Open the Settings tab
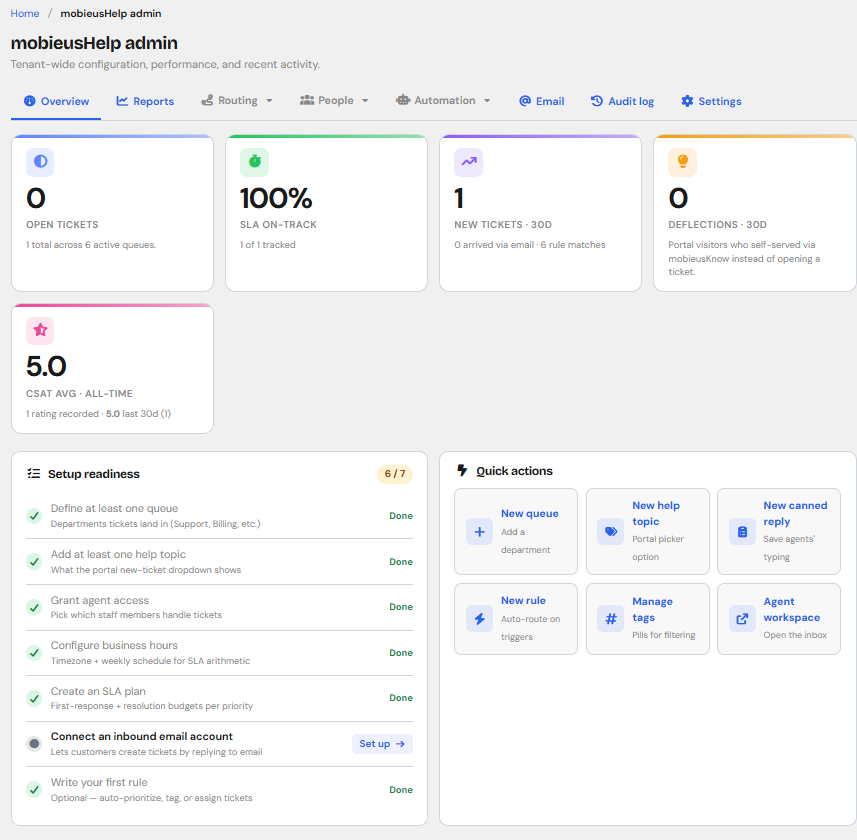The height and width of the screenshot is (840, 857). pos(711,101)
